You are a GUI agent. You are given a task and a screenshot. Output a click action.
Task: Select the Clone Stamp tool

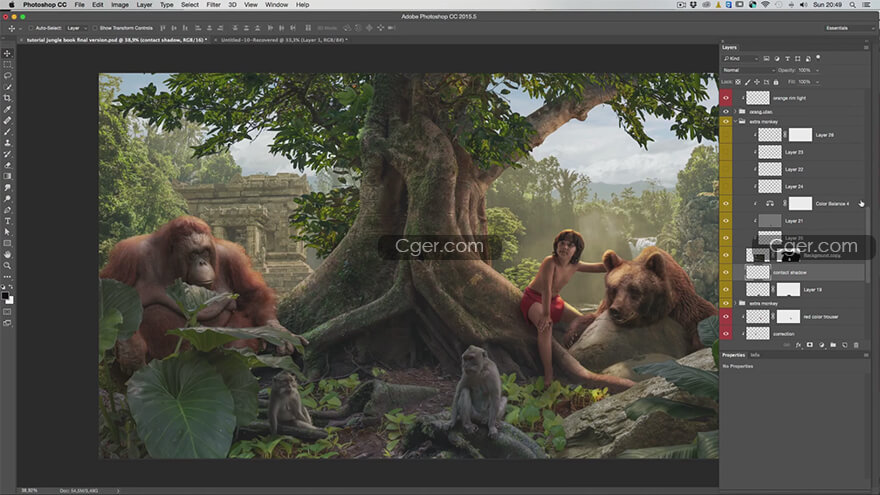tap(7, 143)
